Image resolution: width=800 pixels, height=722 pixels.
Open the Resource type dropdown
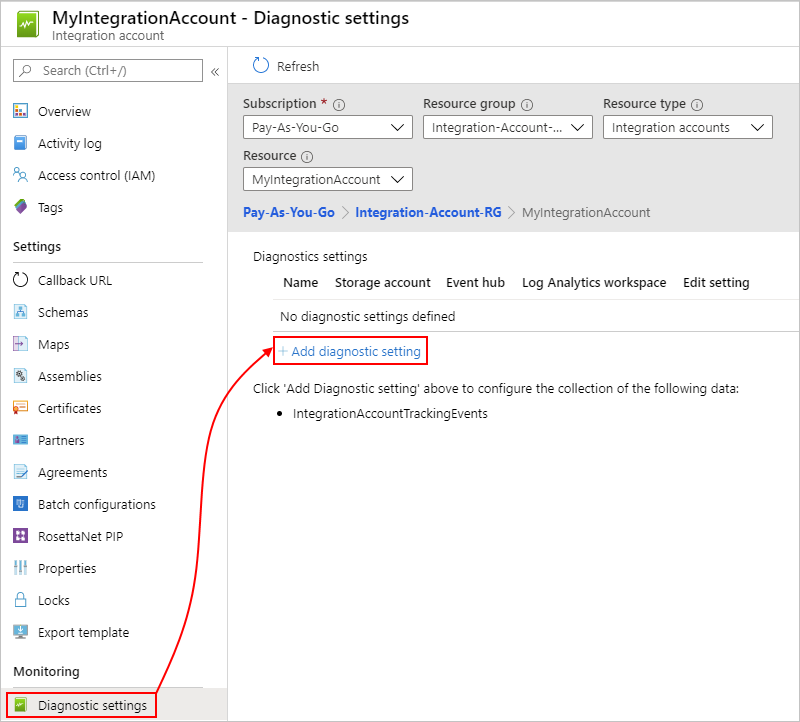point(687,127)
